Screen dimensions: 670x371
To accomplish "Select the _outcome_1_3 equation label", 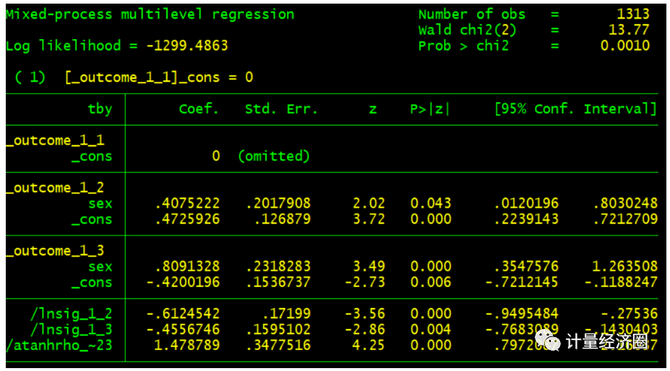I will pos(55,250).
